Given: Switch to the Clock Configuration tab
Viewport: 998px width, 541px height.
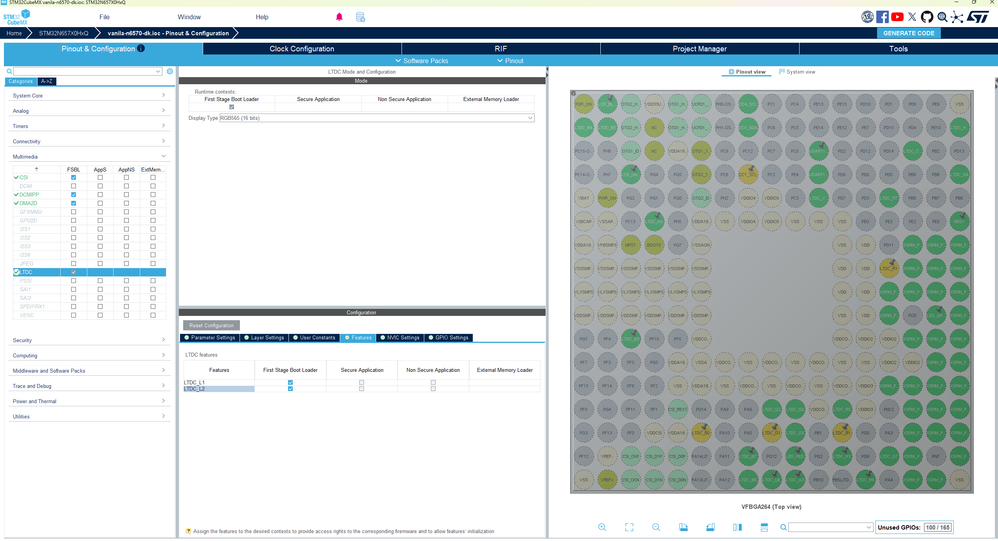Looking at the screenshot, I should 302,48.
